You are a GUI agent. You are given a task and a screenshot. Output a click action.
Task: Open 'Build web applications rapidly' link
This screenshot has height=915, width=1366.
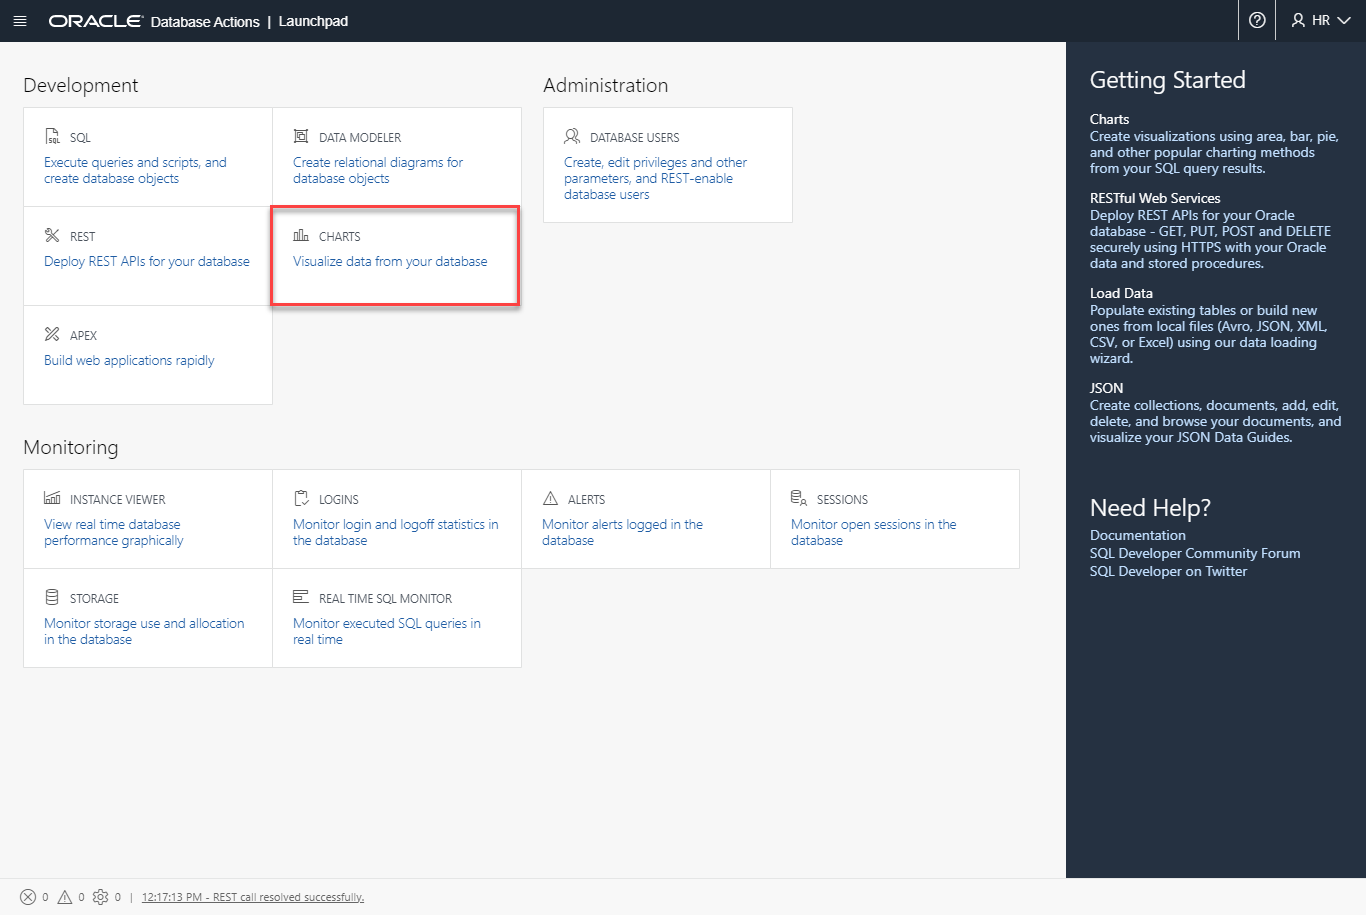(x=129, y=360)
